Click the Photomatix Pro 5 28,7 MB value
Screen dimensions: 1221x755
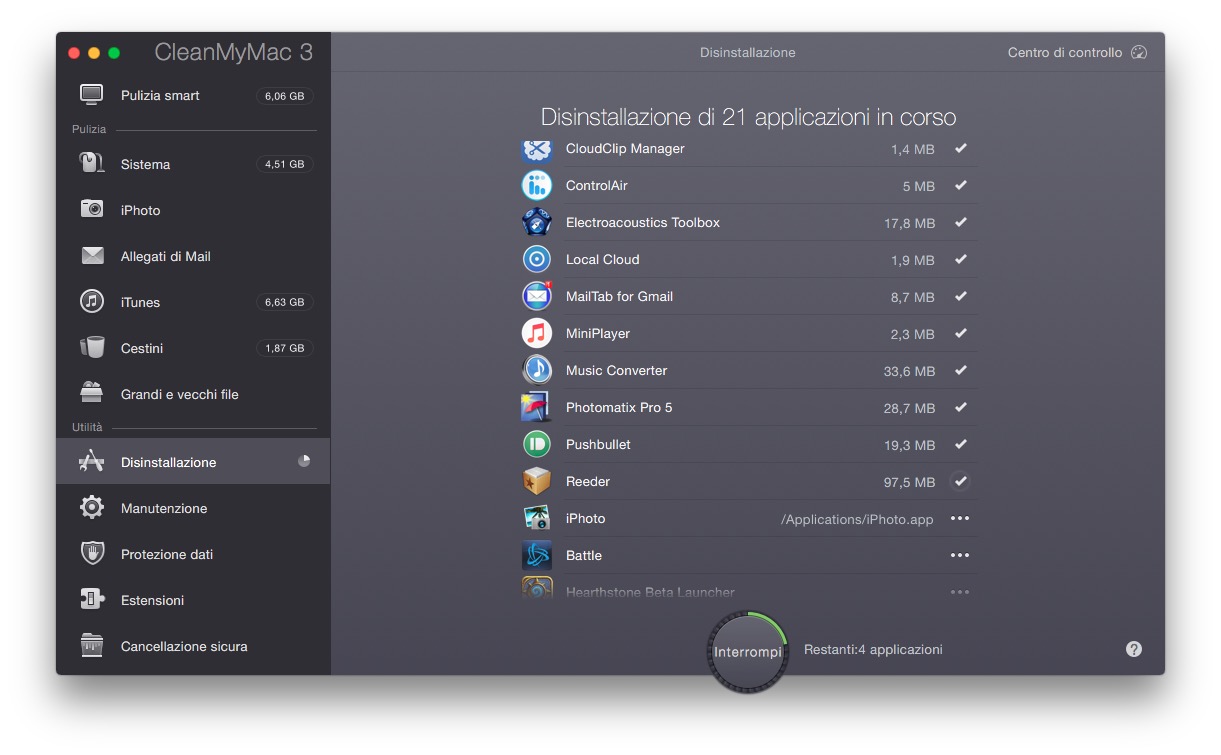coord(909,408)
